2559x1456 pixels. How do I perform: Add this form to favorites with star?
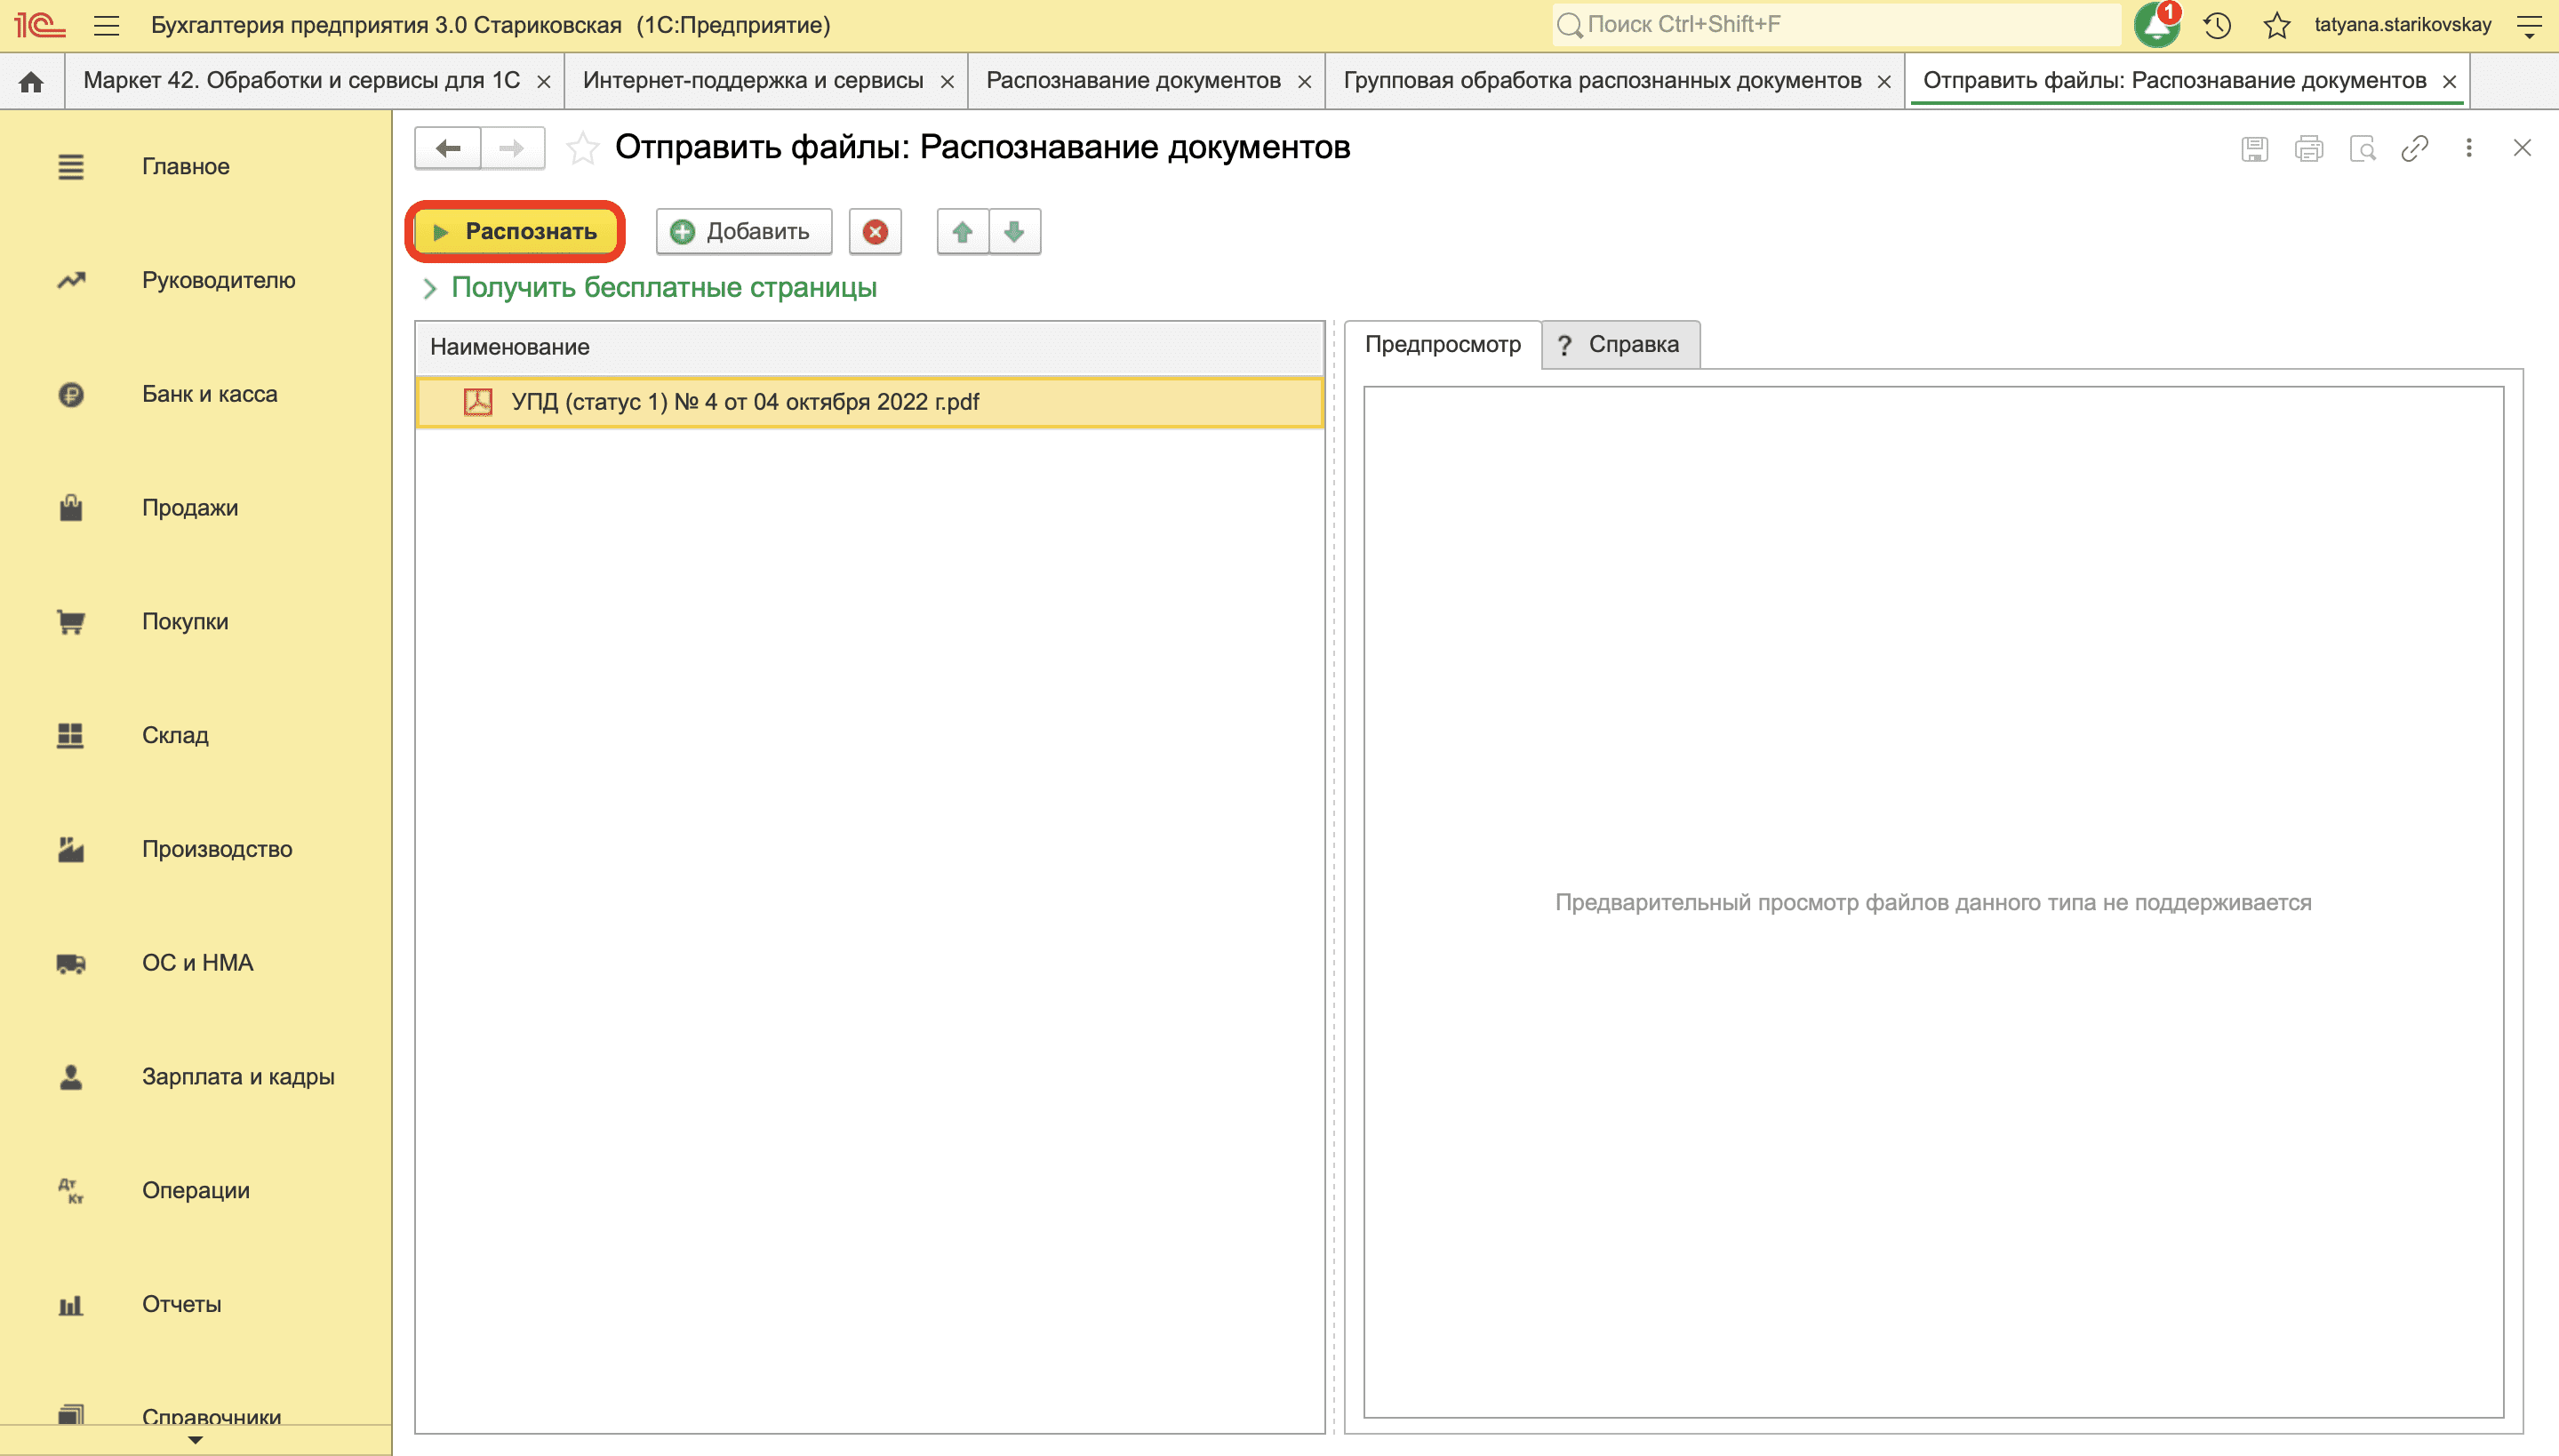point(582,149)
